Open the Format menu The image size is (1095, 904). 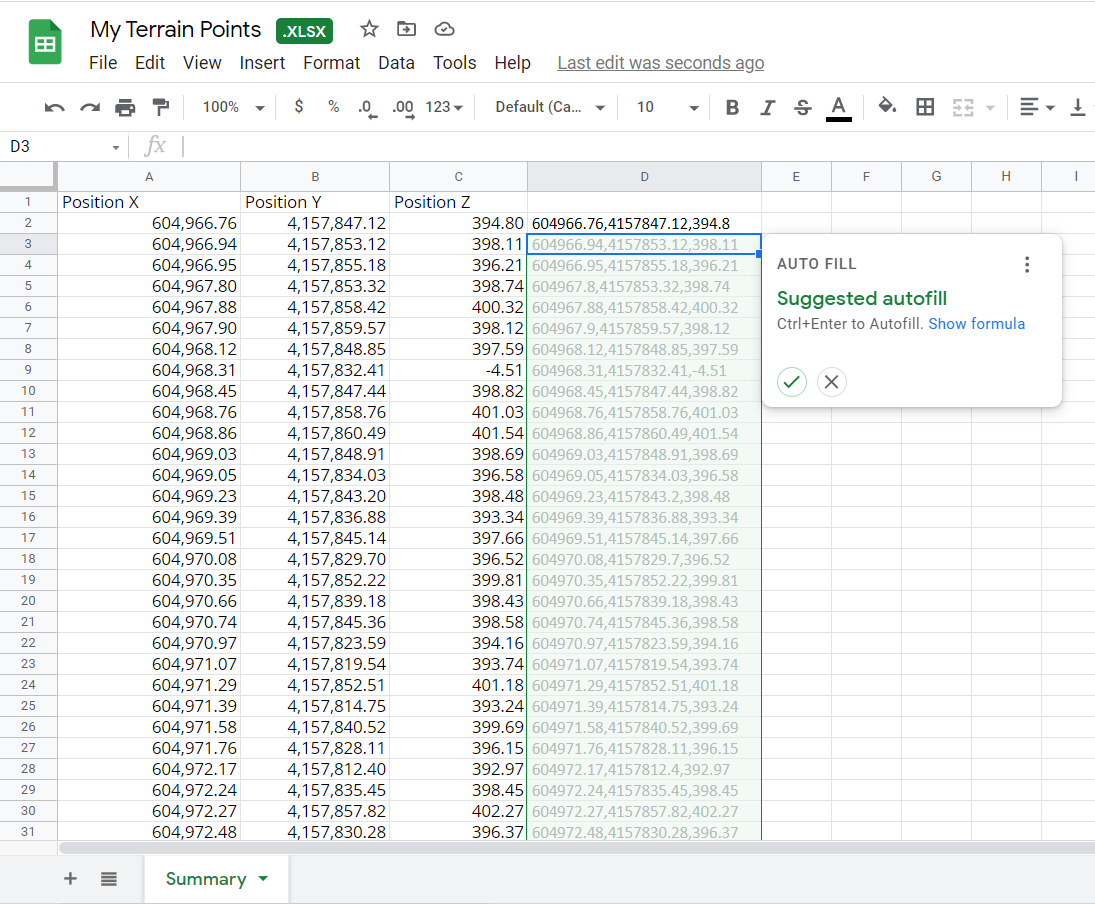pos(332,63)
